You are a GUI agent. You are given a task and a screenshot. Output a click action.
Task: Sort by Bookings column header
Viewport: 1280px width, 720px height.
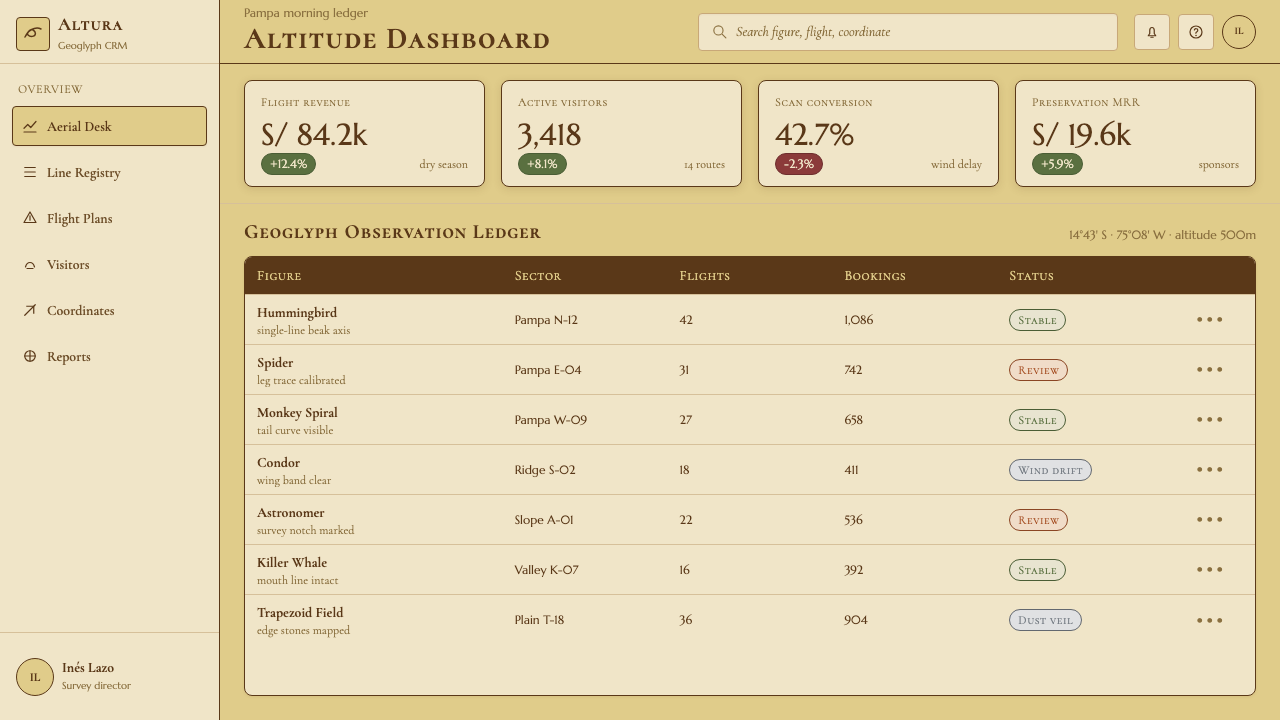tap(875, 275)
